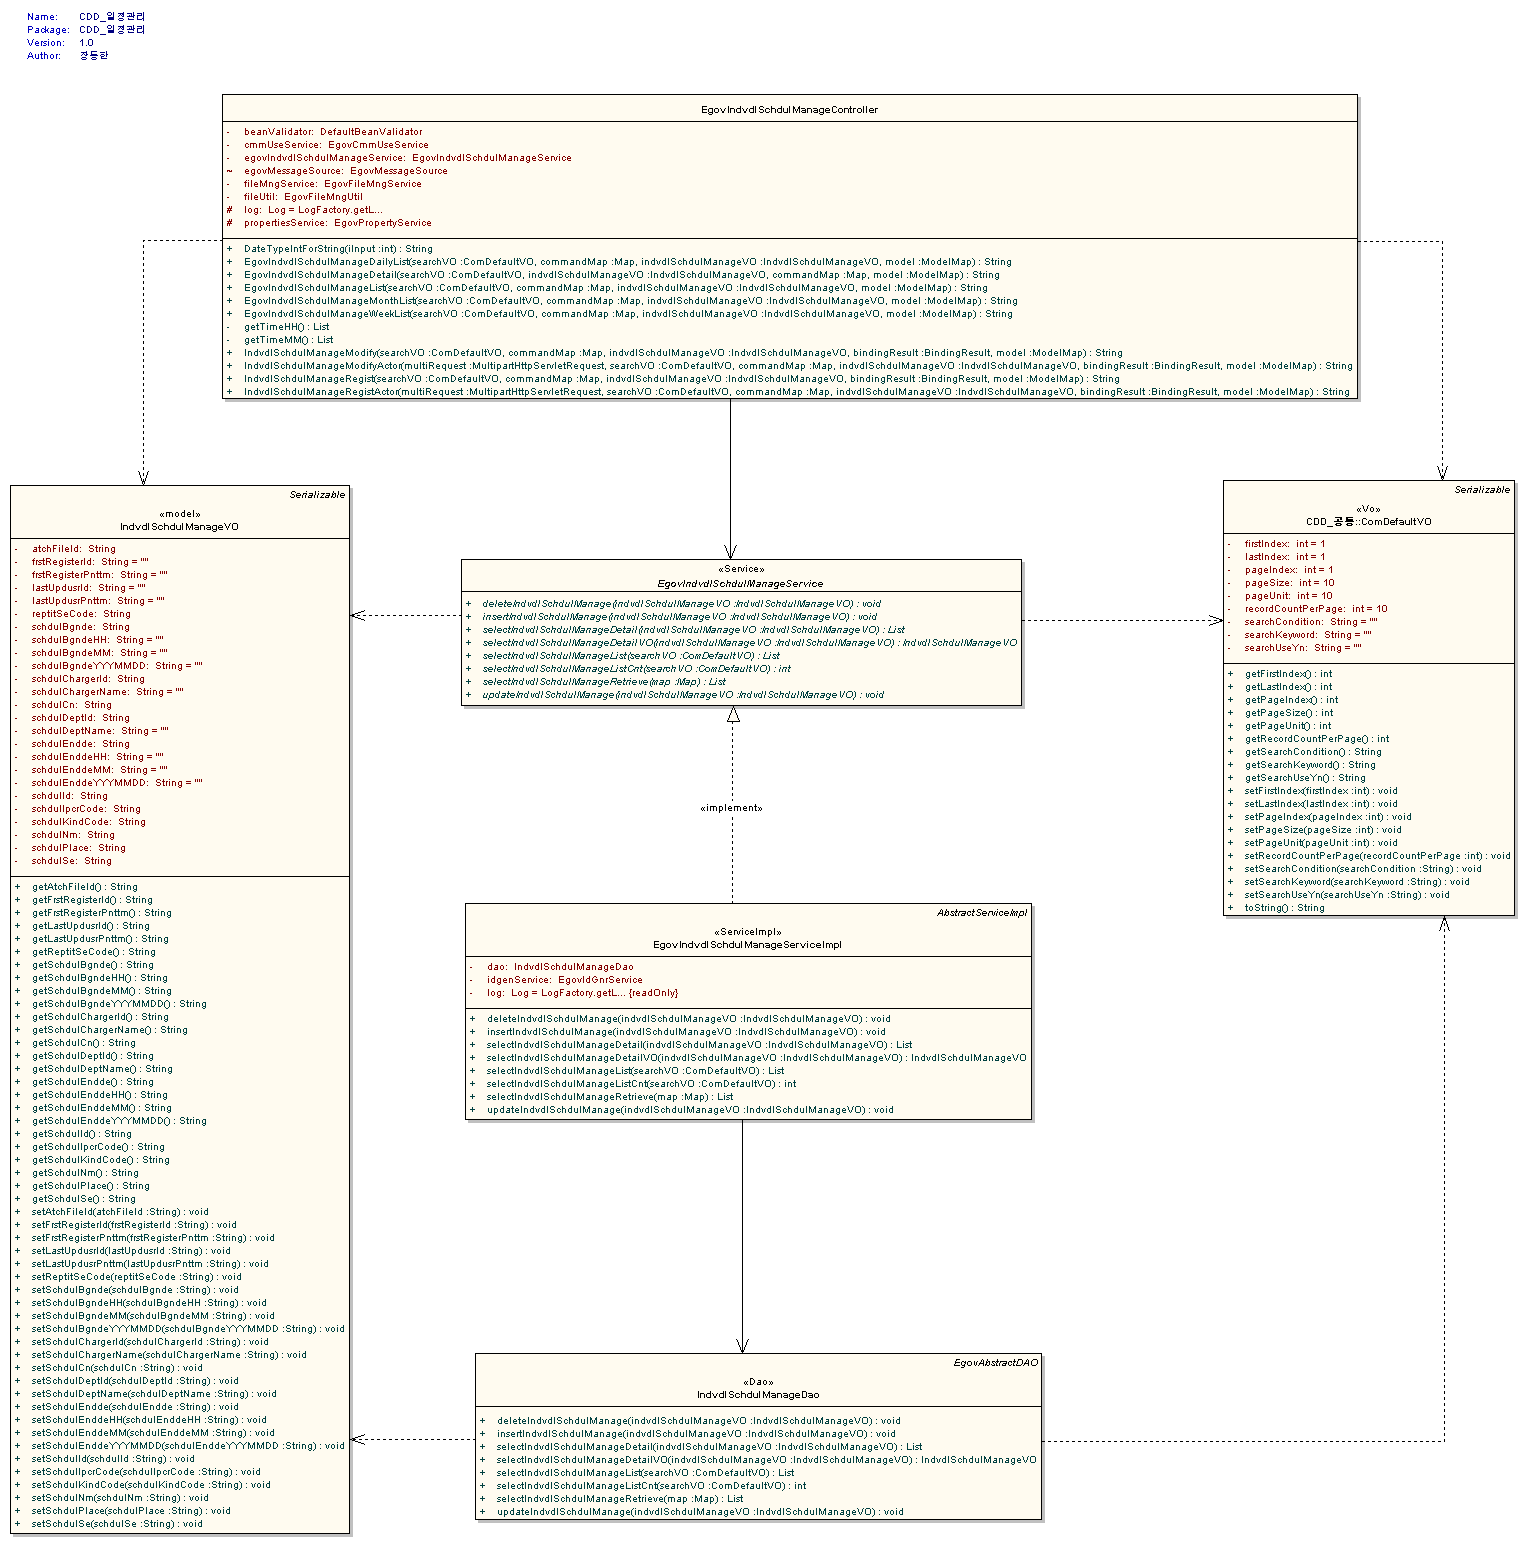Screen dimensions: 1525x1544
Task: Click the AbstractServiceImpl parent label
Action: coord(981,913)
